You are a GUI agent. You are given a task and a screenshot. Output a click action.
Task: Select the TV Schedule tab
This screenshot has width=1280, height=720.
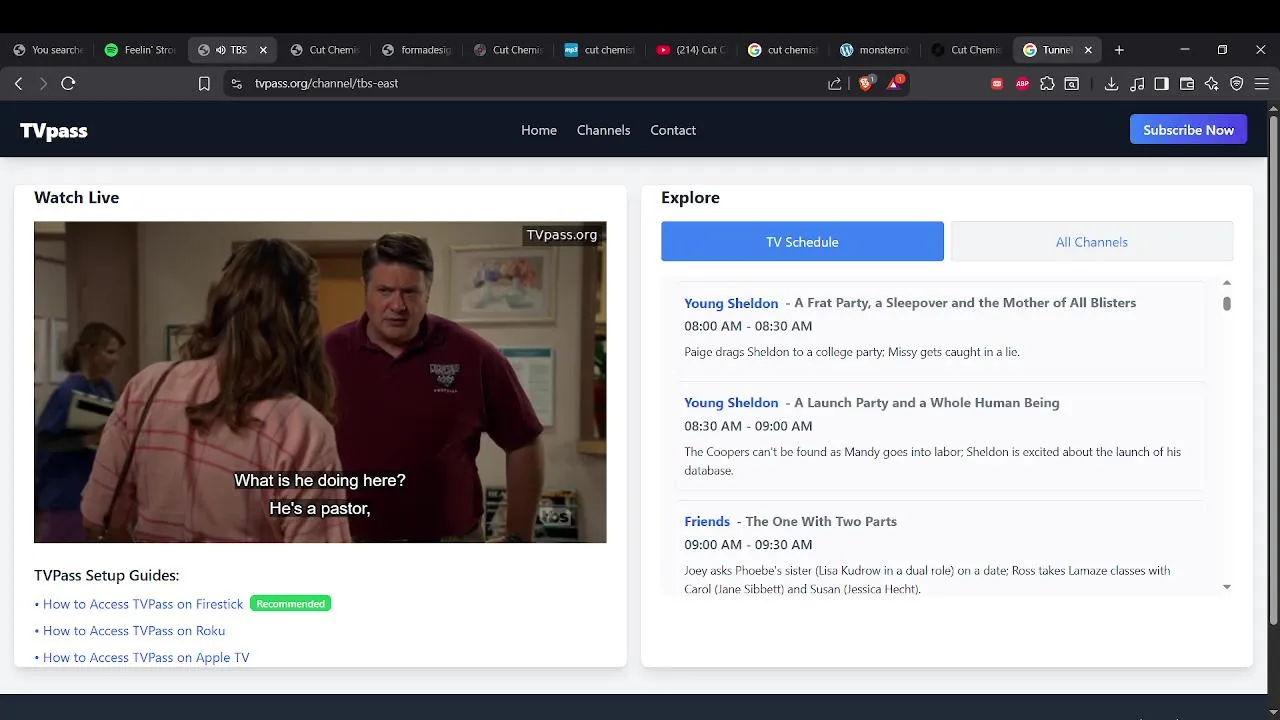[x=802, y=241]
